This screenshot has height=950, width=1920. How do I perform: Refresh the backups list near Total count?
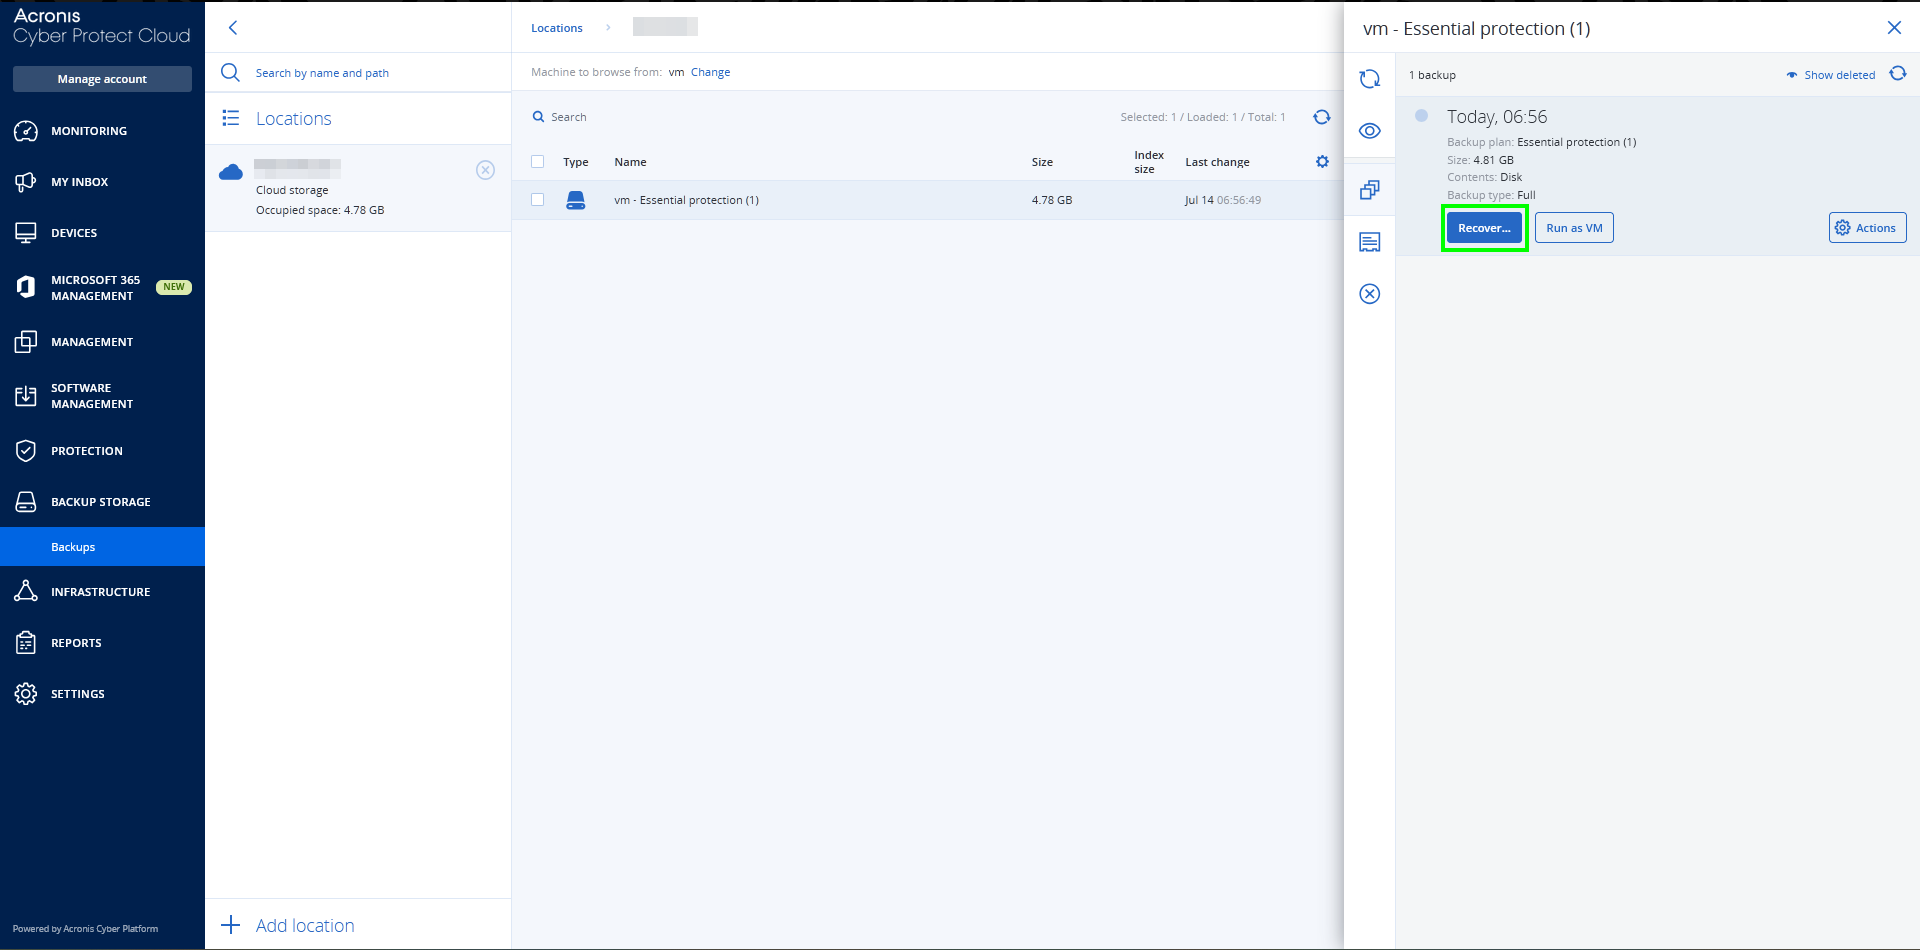pyautogui.click(x=1321, y=118)
